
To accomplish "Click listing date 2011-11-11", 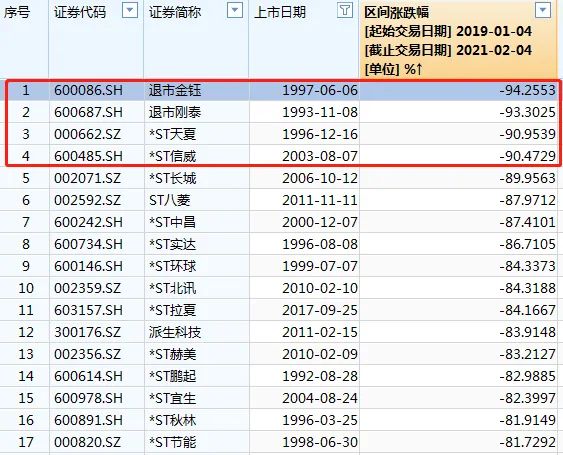I will pyautogui.click(x=320, y=200).
